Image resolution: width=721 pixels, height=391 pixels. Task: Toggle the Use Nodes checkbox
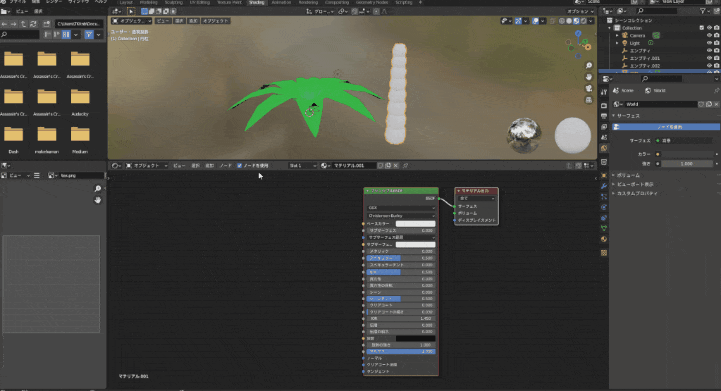(x=239, y=166)
